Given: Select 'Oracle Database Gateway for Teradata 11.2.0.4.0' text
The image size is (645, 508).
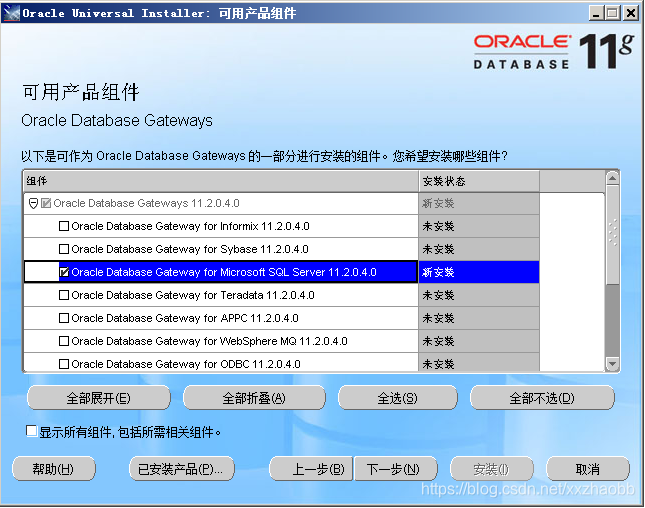Looking at the screenshot, I should 193,295.
